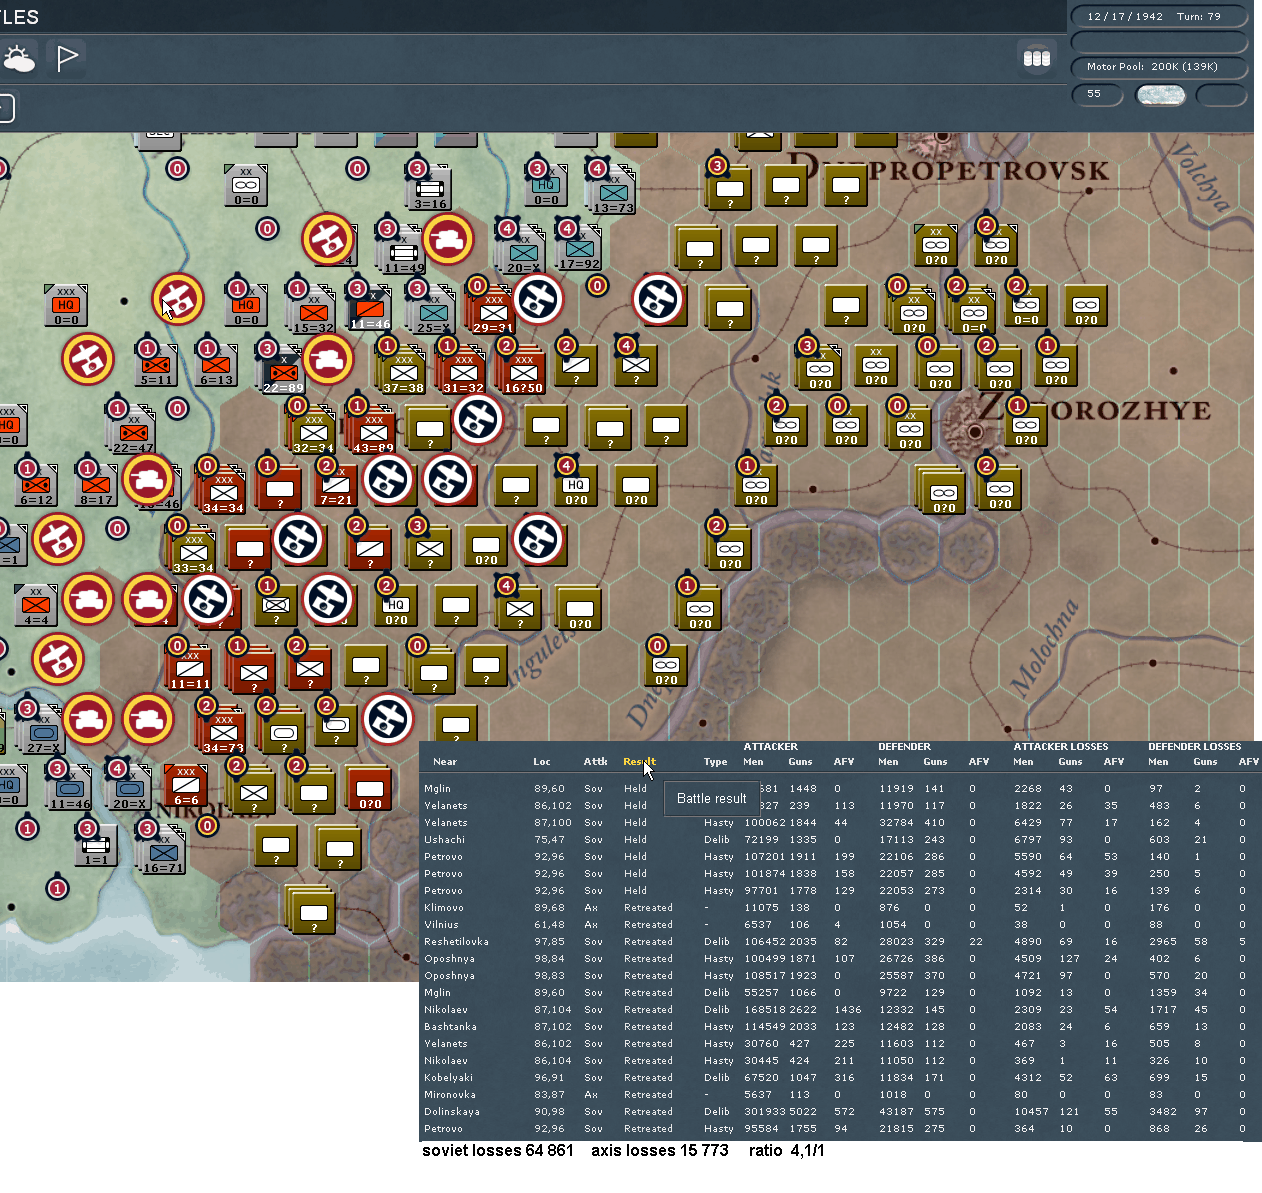Select the Vilnius battle row
The height and width of the screenshot is (1193, 1262).
click(x=840, y=925)
